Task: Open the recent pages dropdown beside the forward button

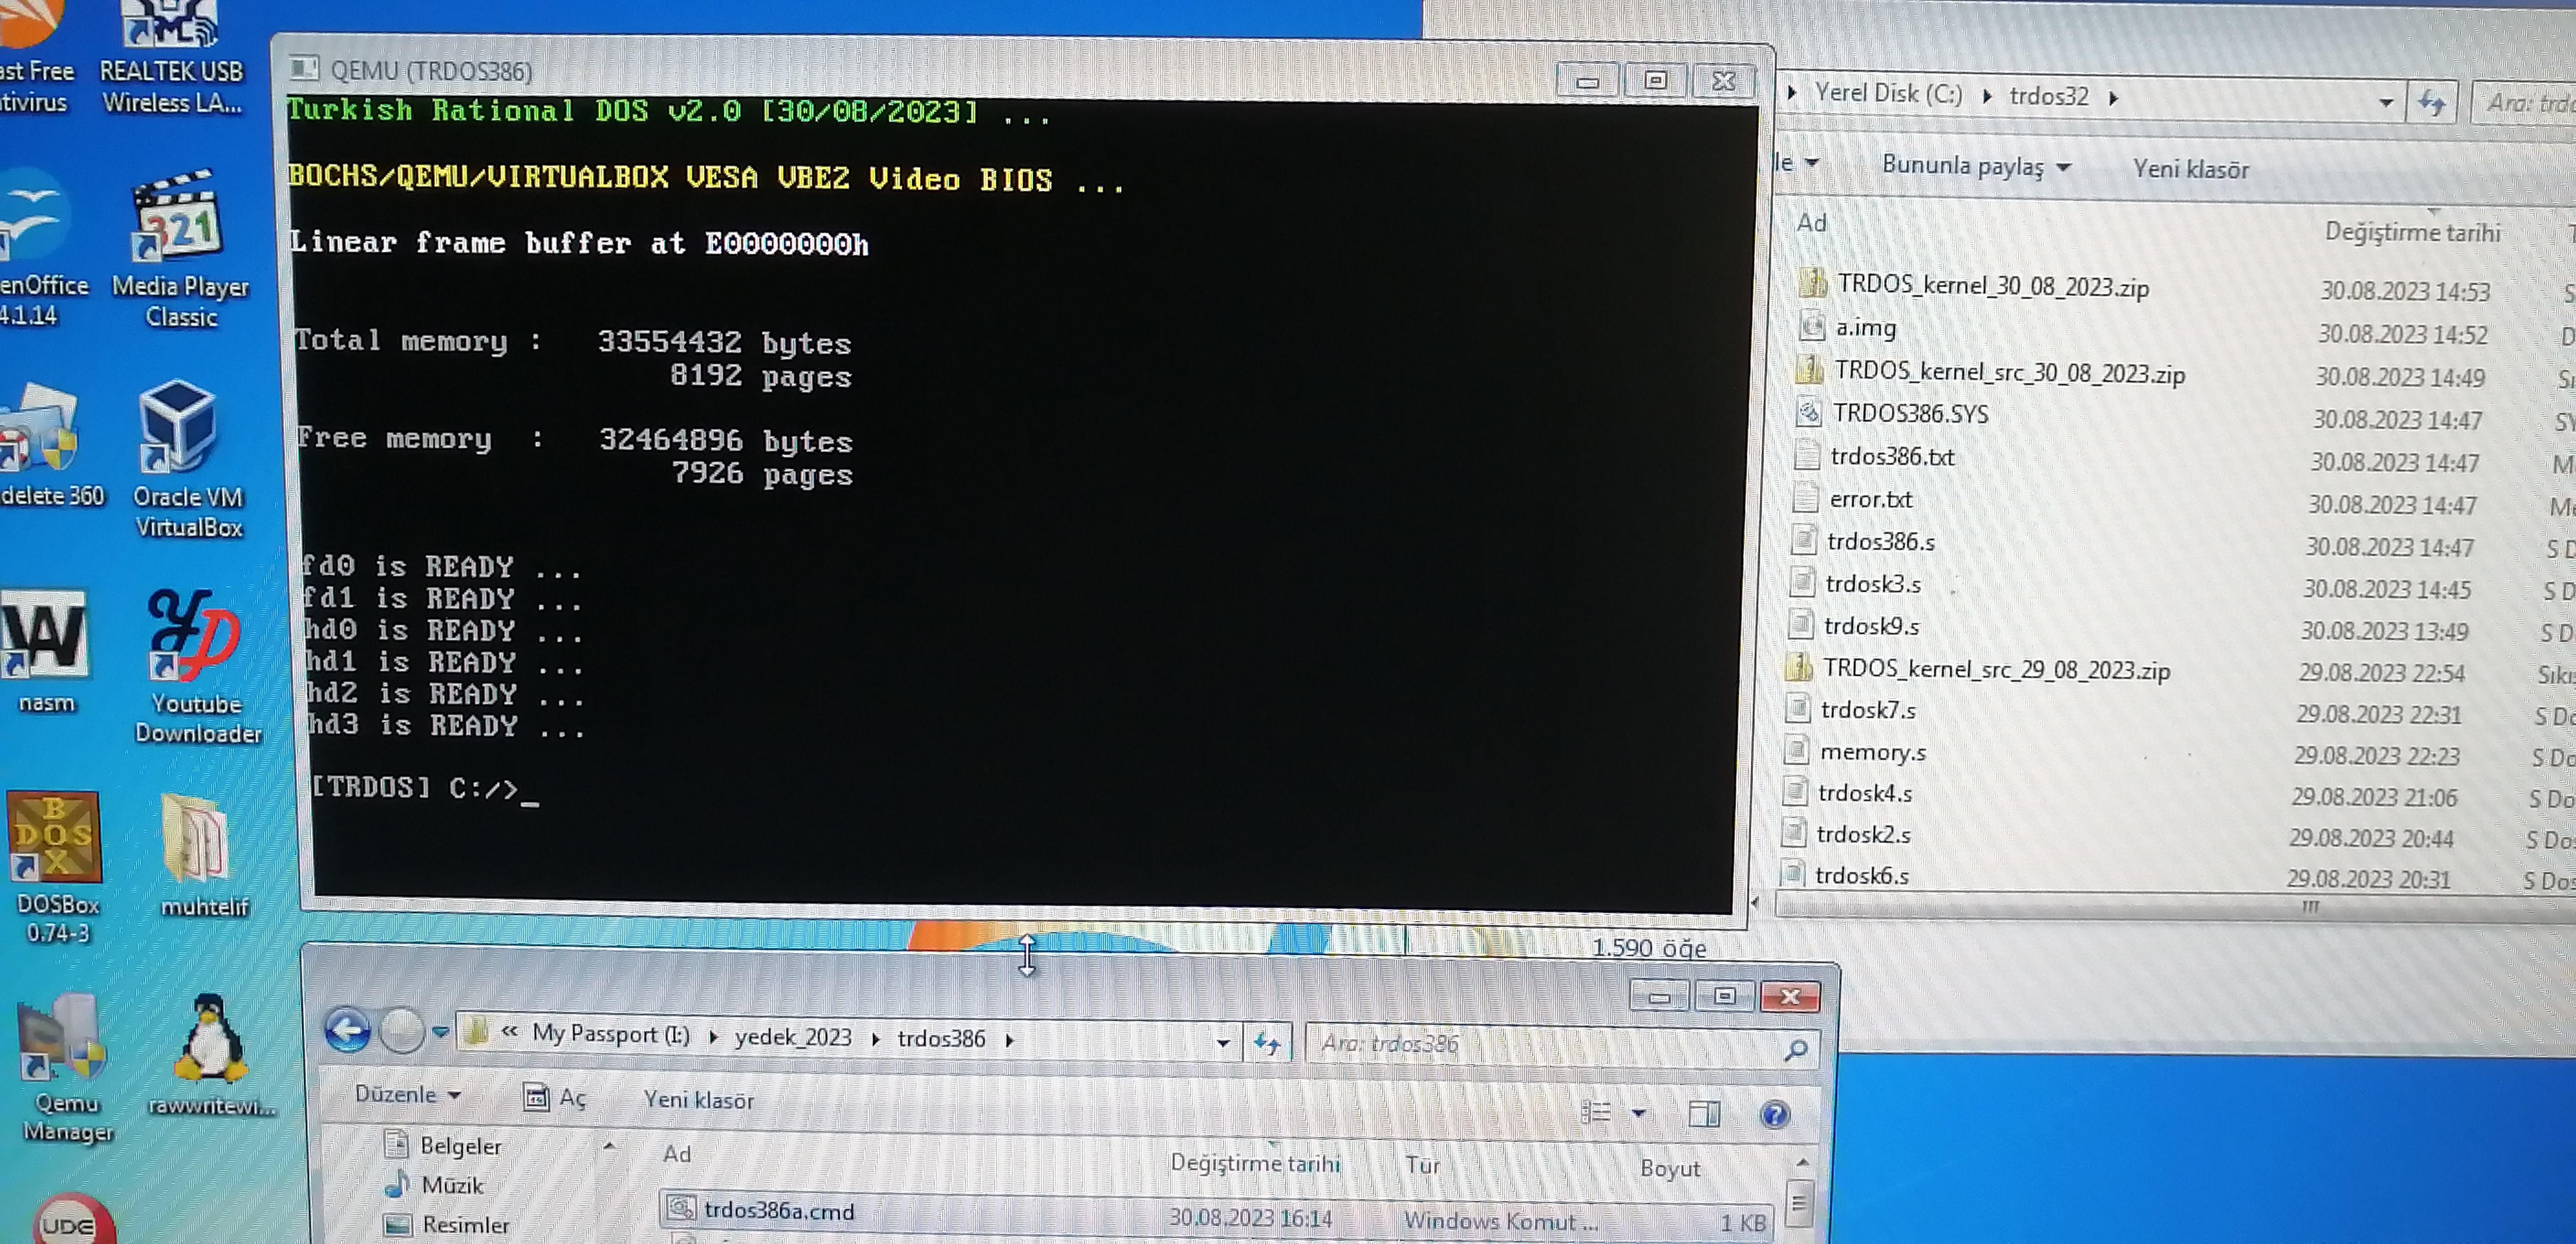Action: pos(440,1031)
